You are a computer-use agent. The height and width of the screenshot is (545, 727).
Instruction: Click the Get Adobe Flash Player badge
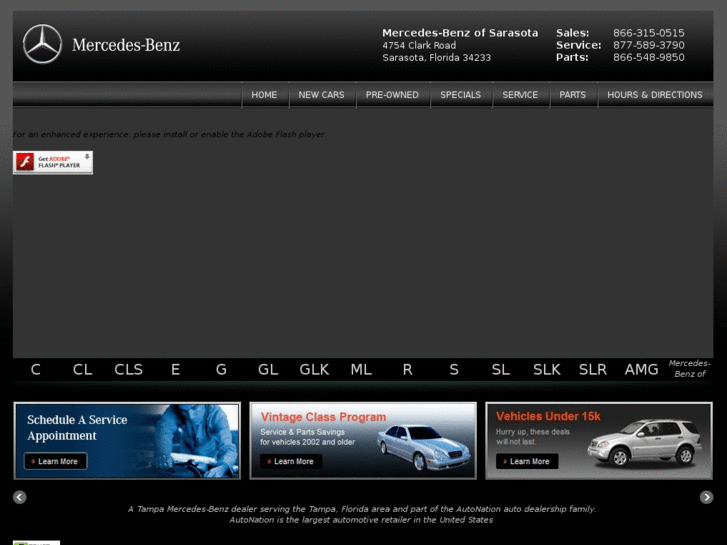(53, 162)
